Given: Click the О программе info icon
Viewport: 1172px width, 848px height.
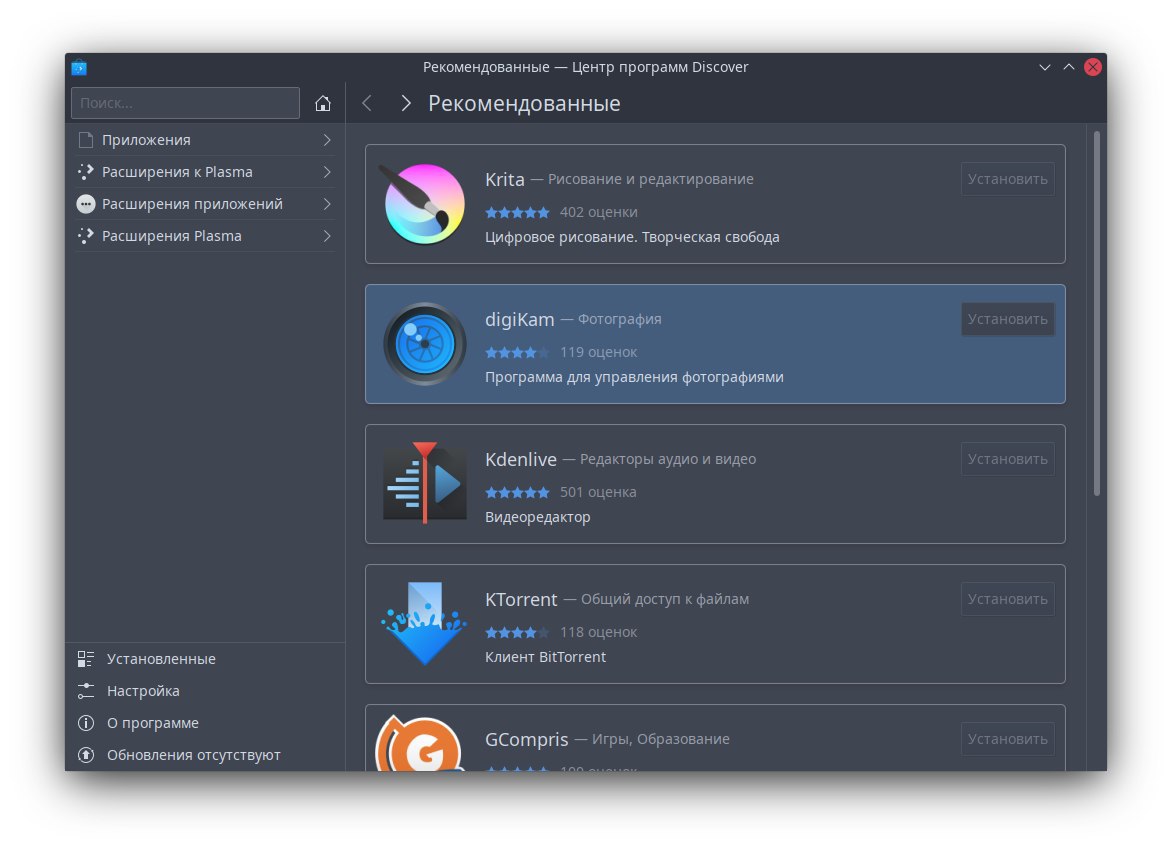Looking at the screenshot, I should click(86, 723).
